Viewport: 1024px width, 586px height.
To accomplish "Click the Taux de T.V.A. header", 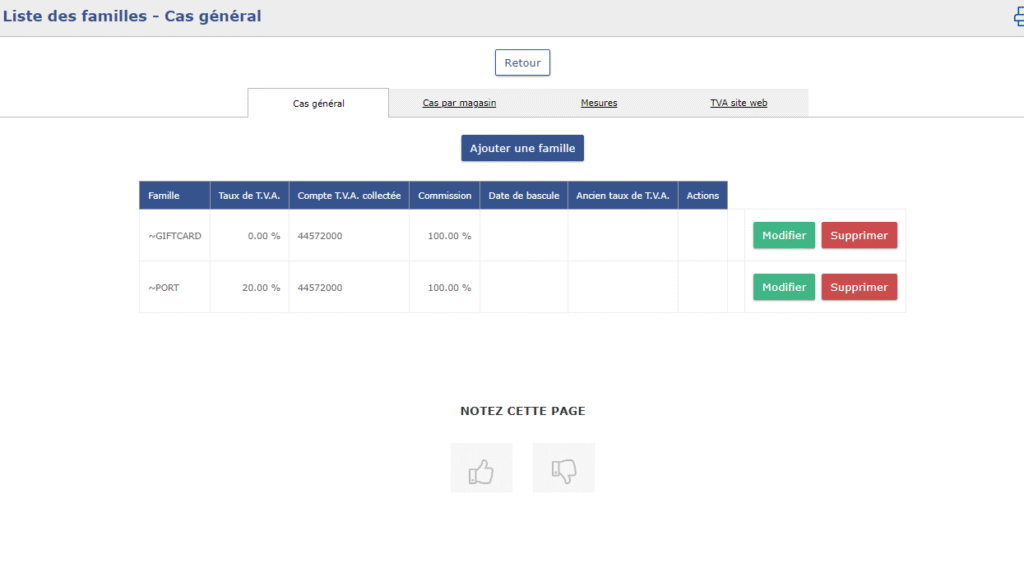I will click(249, 195).
